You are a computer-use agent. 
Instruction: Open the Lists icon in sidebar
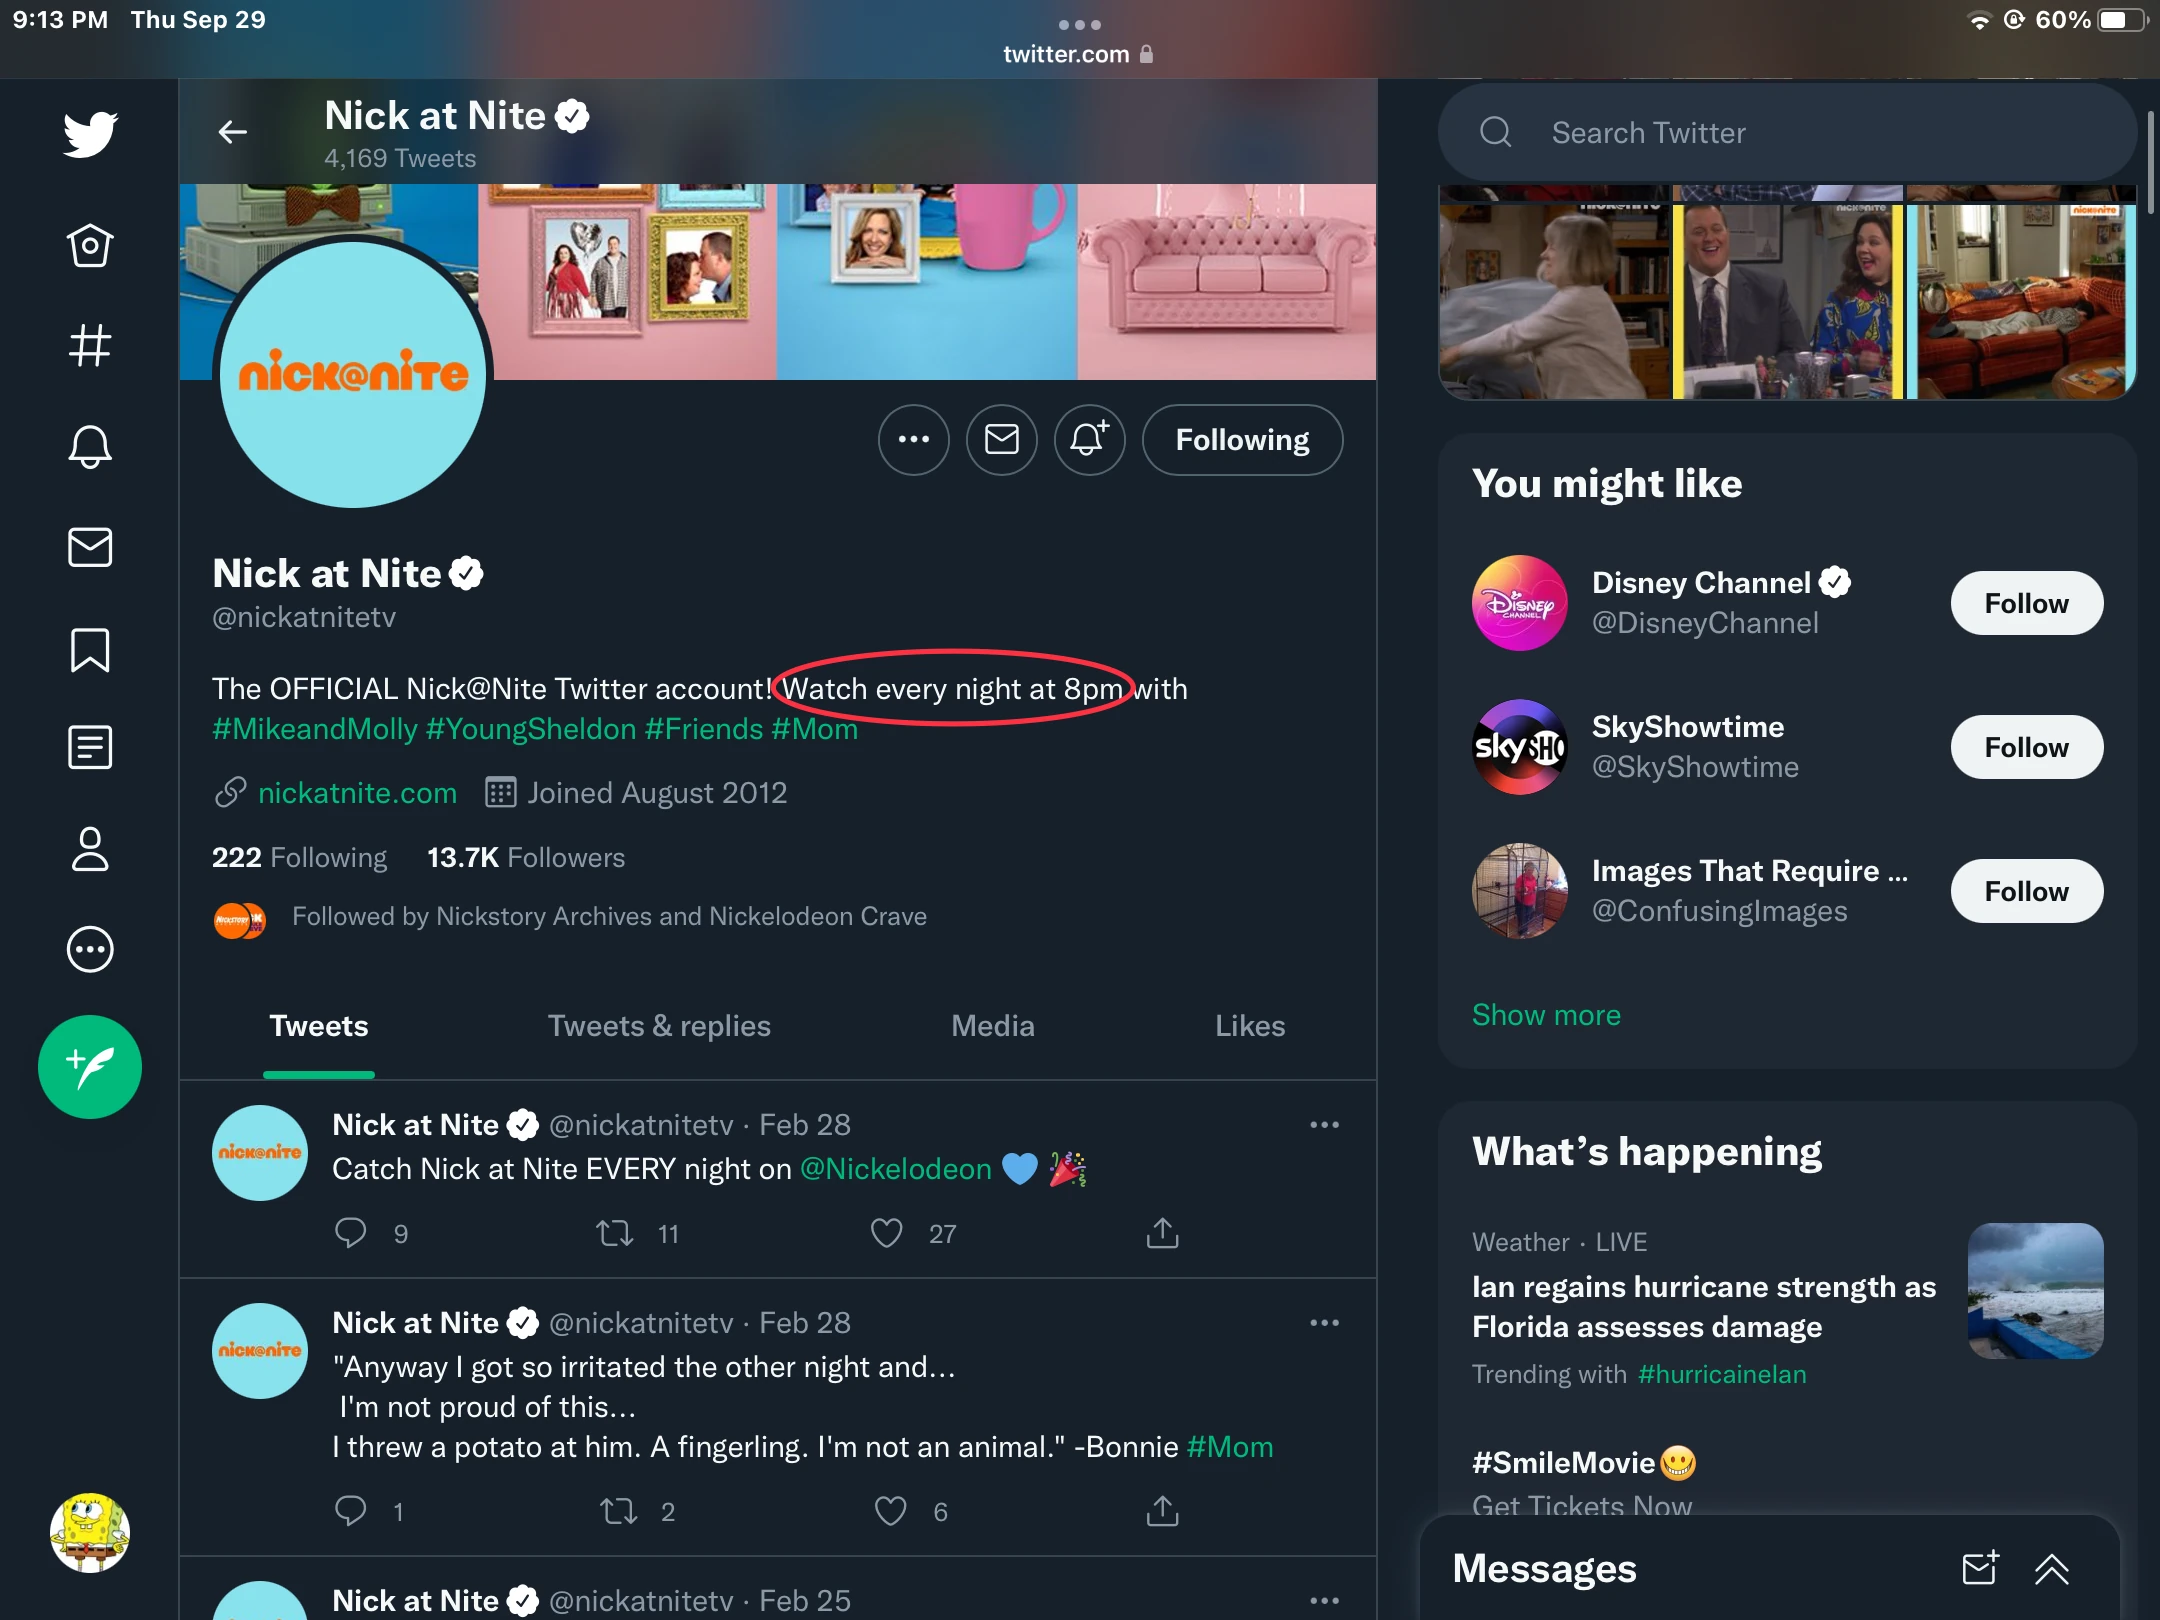[90, 748]
